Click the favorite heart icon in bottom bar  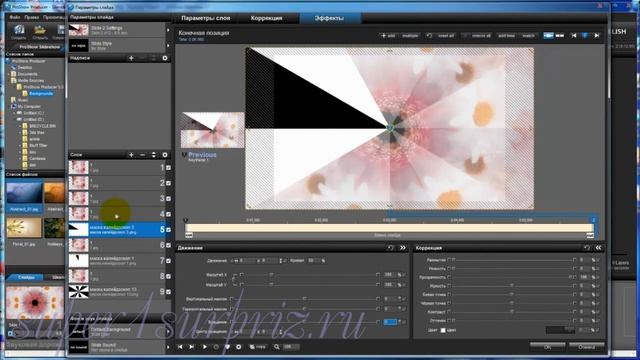(227, 347)
